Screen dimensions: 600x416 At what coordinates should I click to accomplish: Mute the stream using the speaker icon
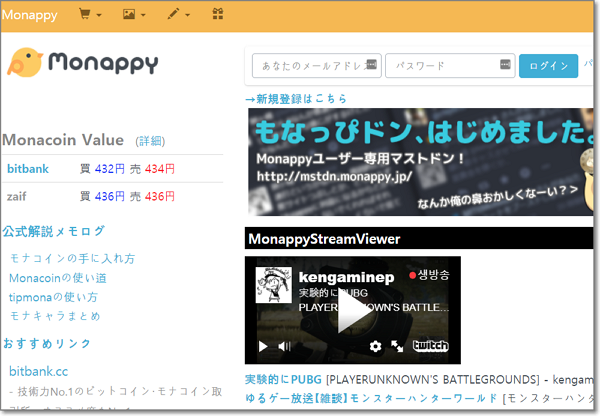[x=284, y=346]
